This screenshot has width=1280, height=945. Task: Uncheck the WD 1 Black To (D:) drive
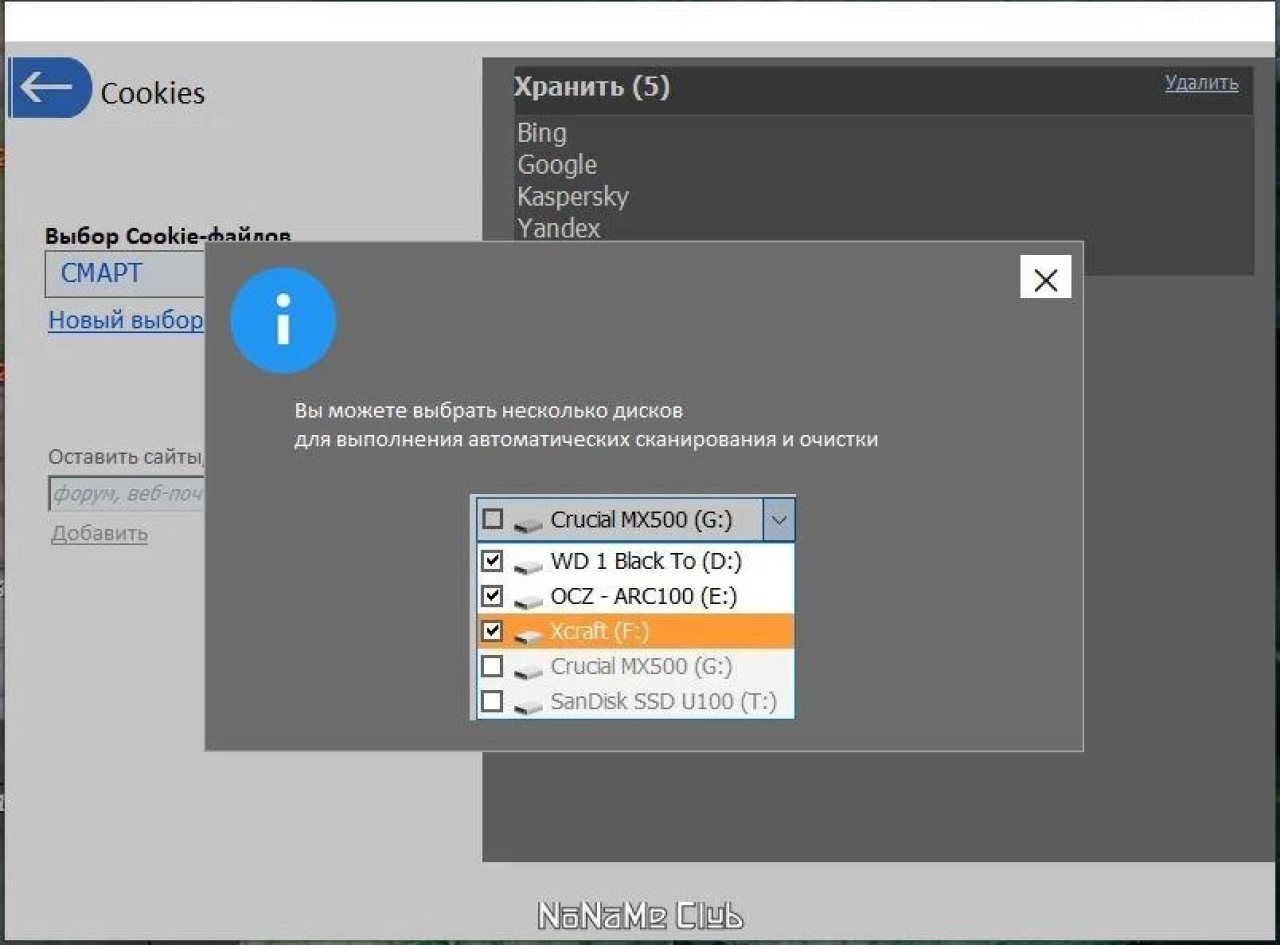coord(492,560)
